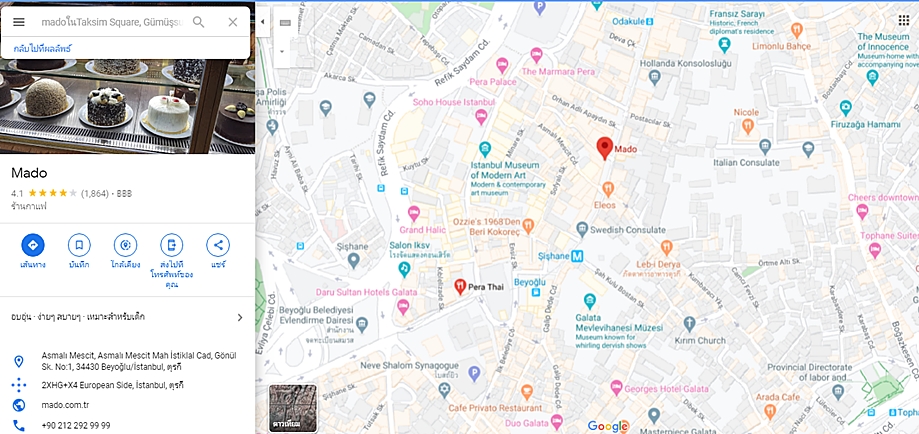919x434 pixels.
Task: Select the Cafe Privato Restaurant marker
Action: (x=526, y=392)
